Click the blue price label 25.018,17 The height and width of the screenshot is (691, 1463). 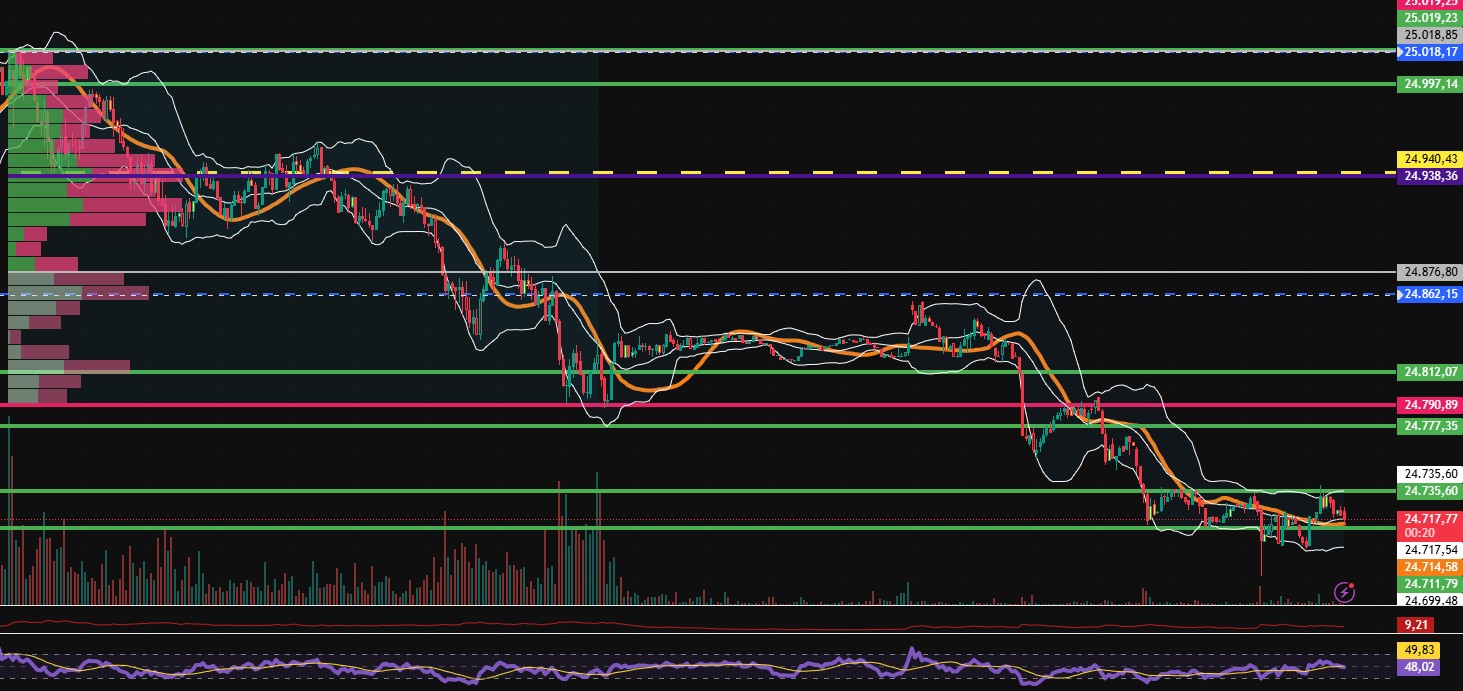coord(1429,53)
